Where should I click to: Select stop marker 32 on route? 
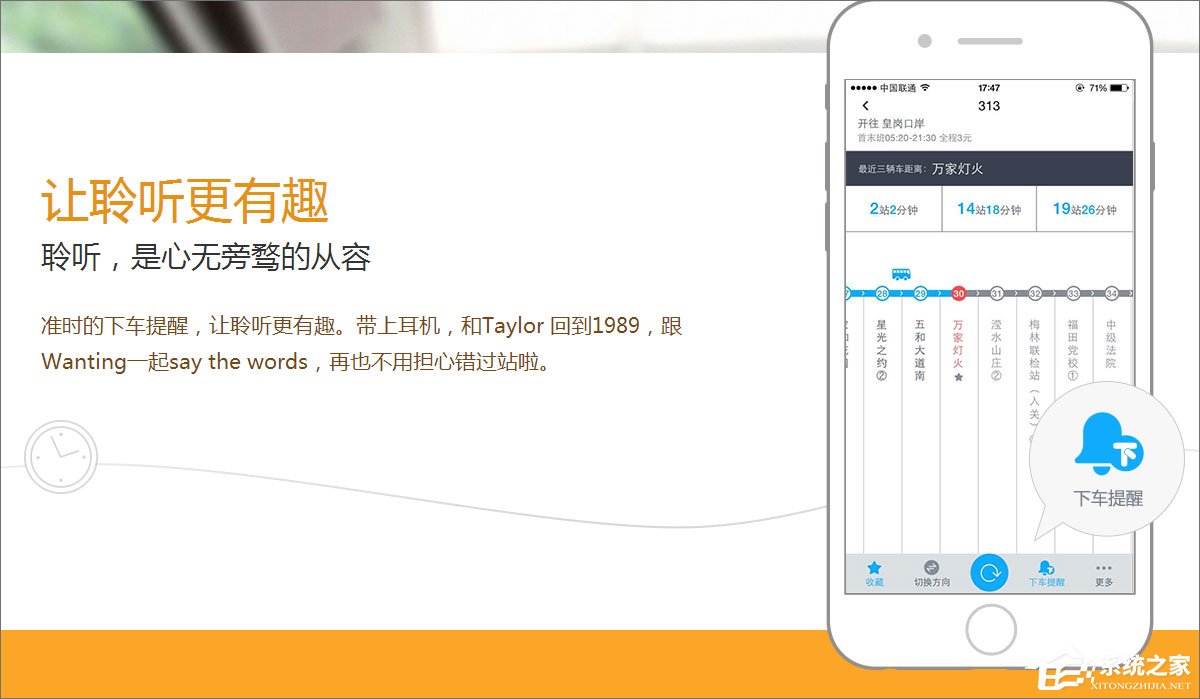click(1035, 294)
